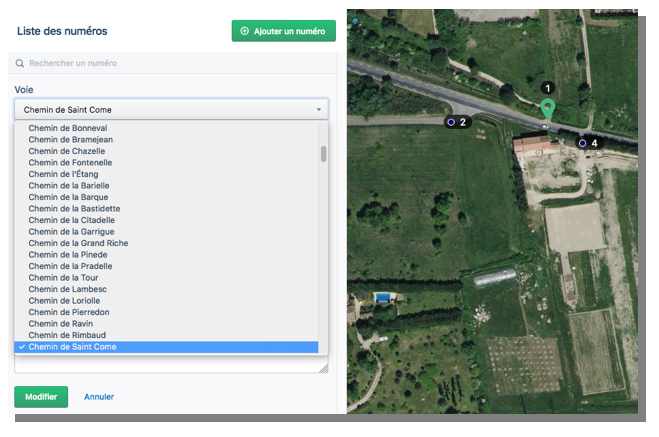Click the textarea resize handle corner

(323, 369)
